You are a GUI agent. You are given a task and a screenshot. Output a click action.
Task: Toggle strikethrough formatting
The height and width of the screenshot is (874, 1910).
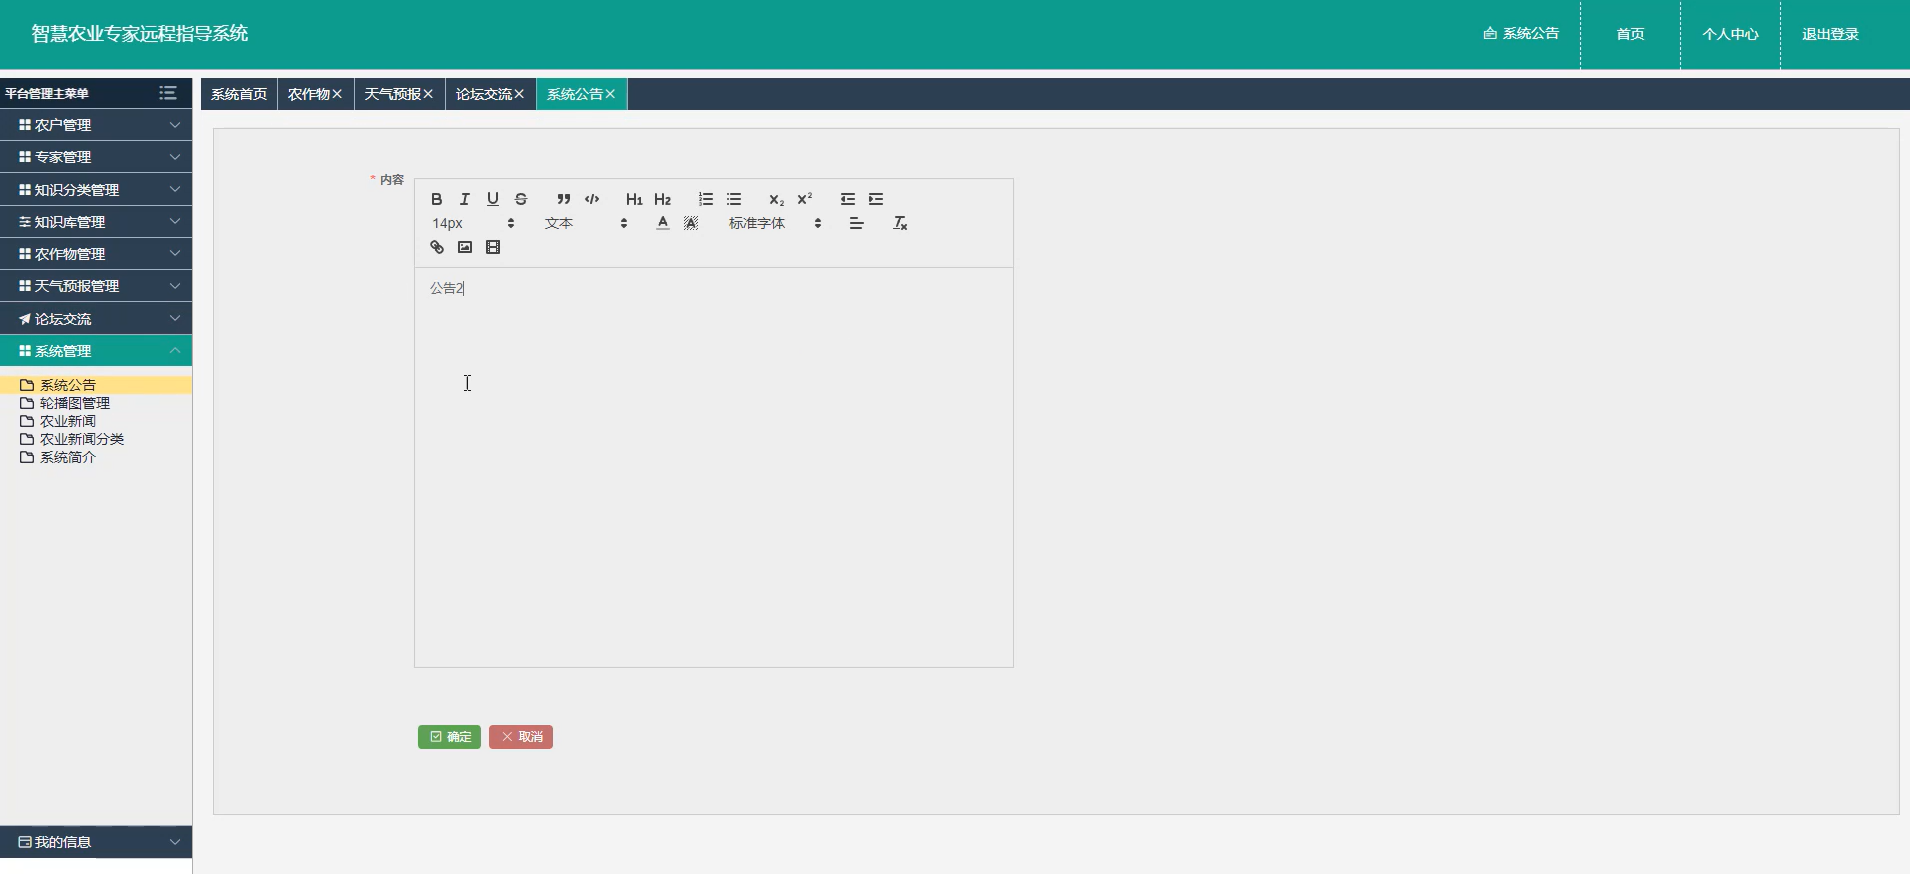click(x=521, y=199)
